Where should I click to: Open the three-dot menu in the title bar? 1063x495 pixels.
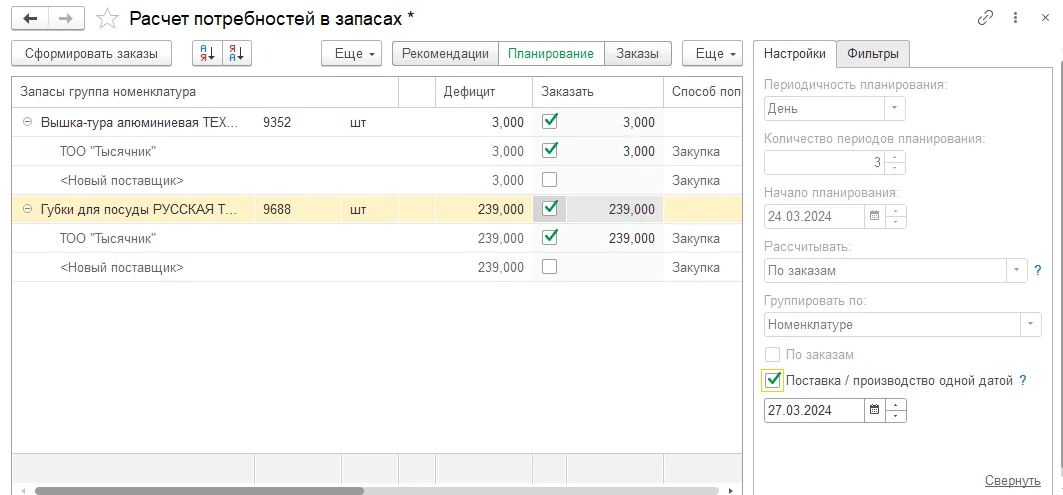tap(1015, 18)
